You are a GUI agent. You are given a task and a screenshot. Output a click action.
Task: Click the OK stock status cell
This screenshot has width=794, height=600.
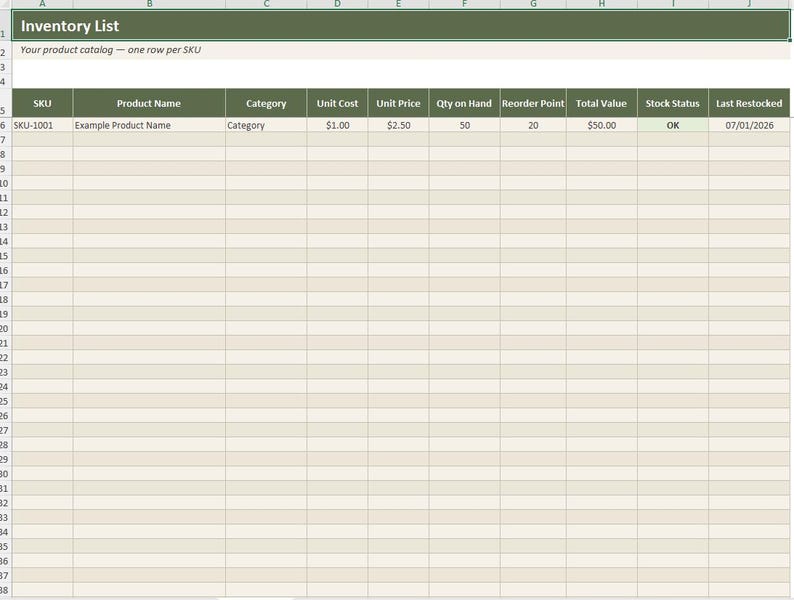point(673,125)
